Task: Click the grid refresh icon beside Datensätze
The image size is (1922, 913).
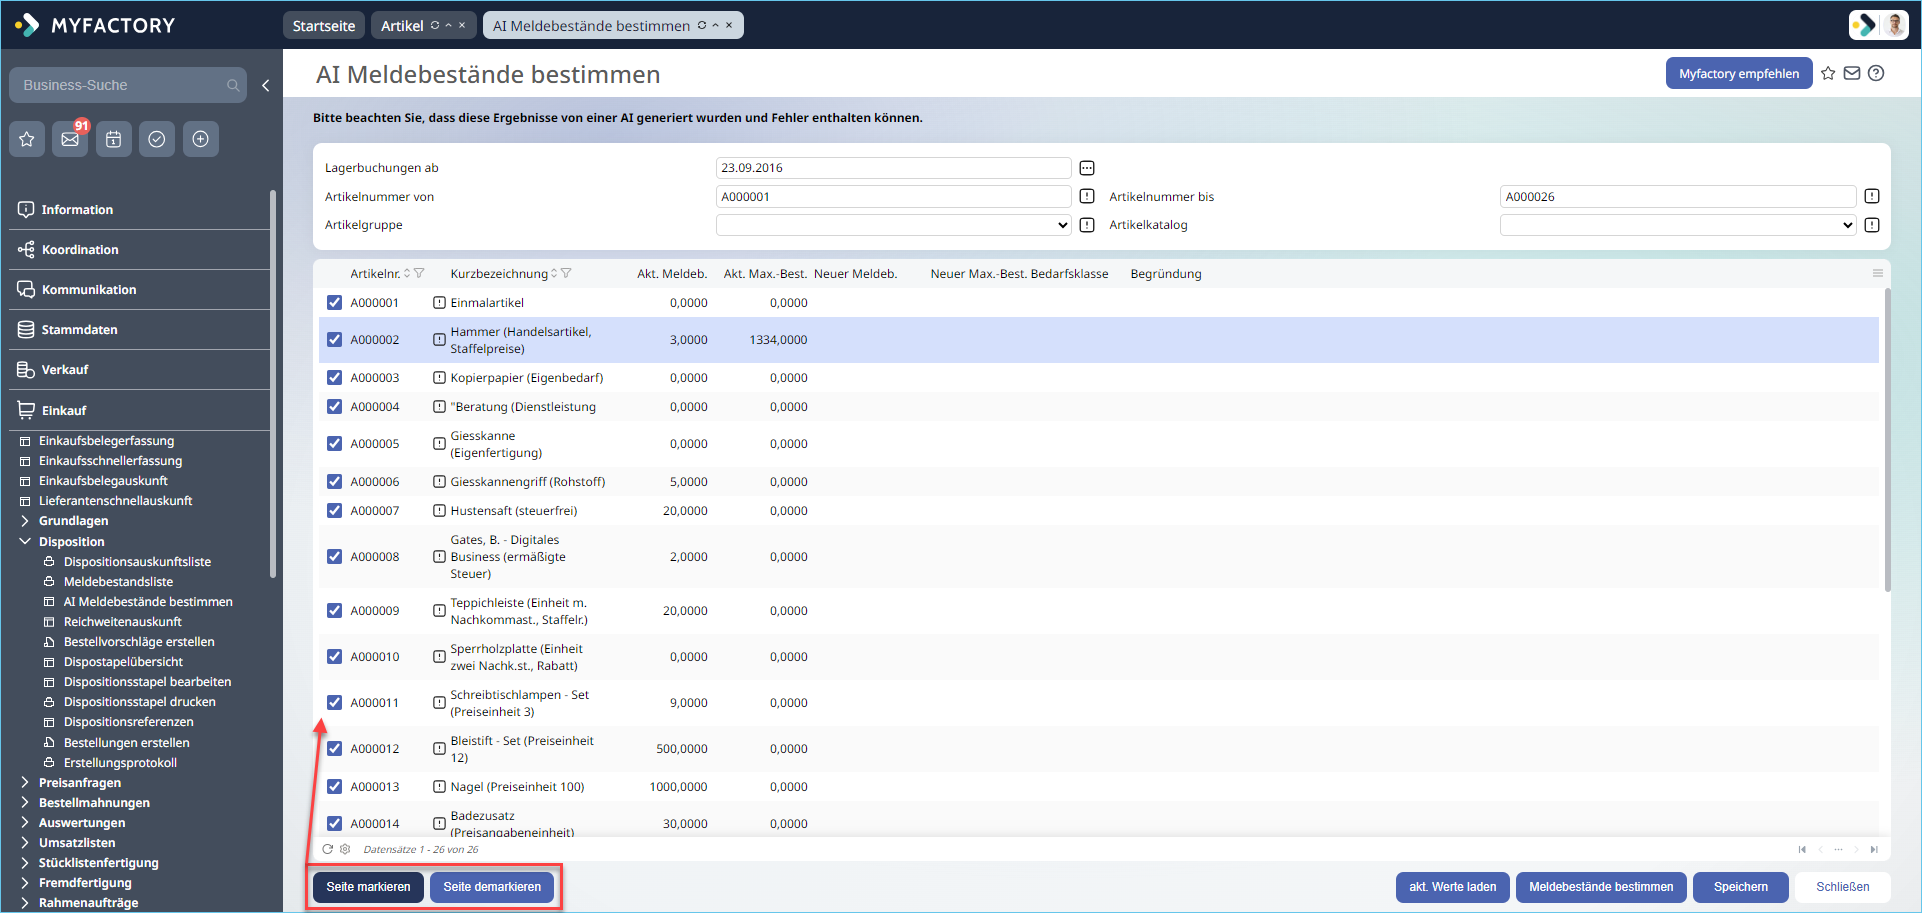Action: point(327,849)
